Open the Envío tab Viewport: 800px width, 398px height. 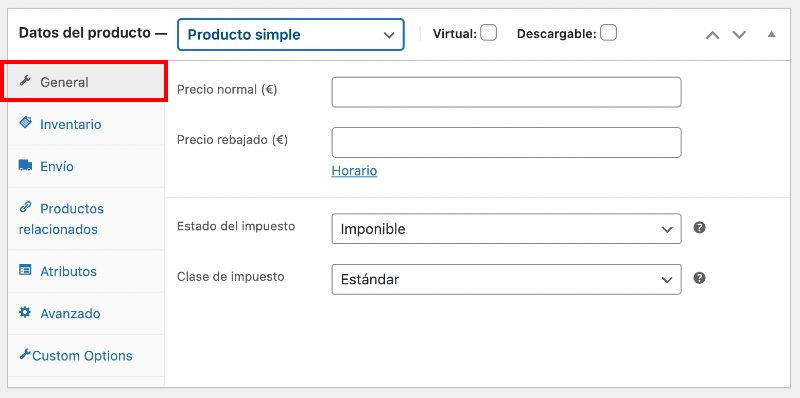coord(86,166)
